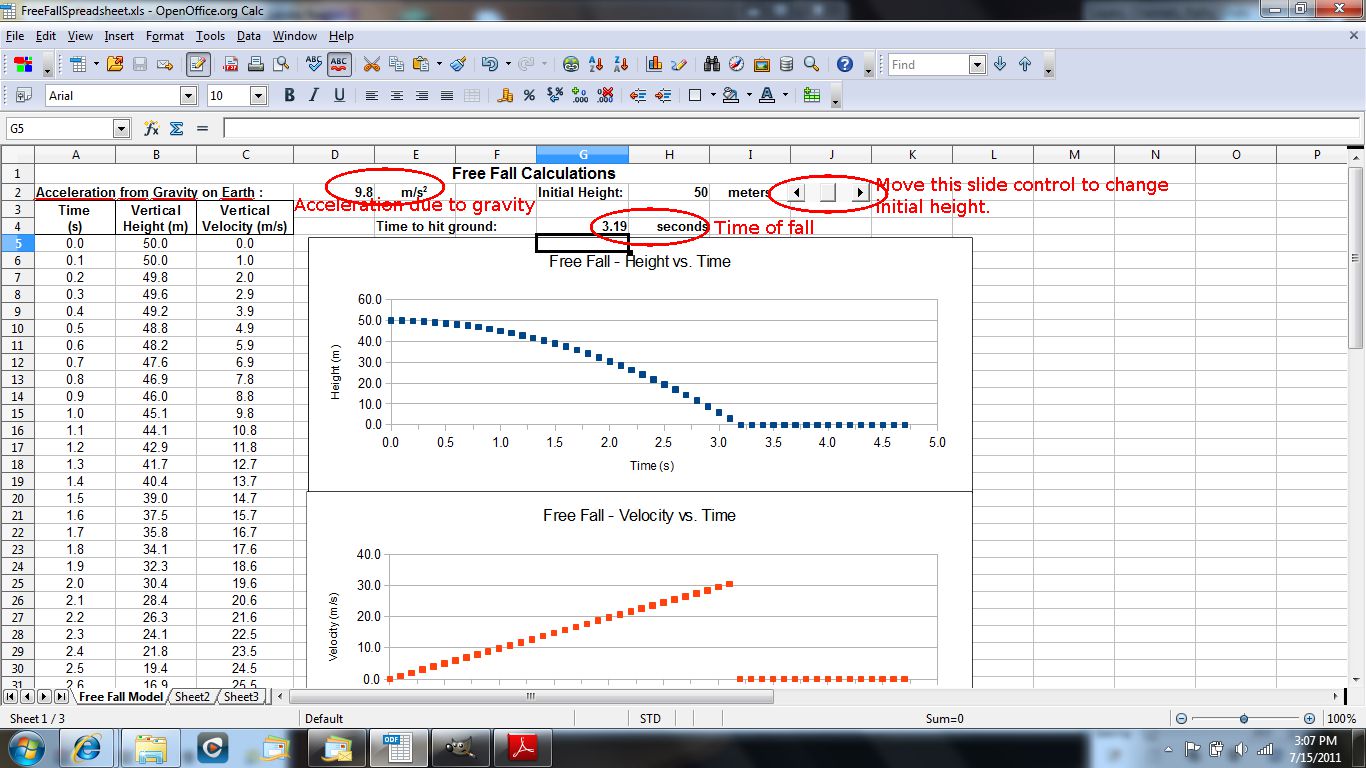This screenshot has height=768, width=1366.
Task: Open the font size dropdown
Action: point(257,95)
